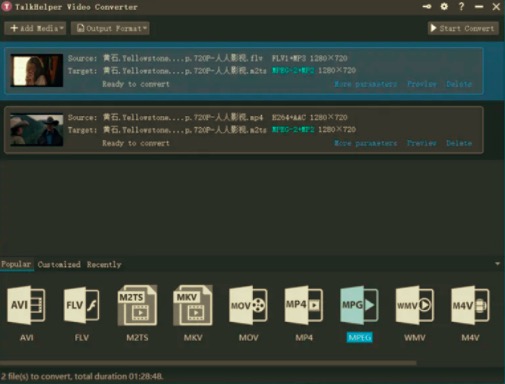Close the TalkHelper Video Converter window
The width and height of the screenshot is (505, 384).
click(x=496, y=6)
